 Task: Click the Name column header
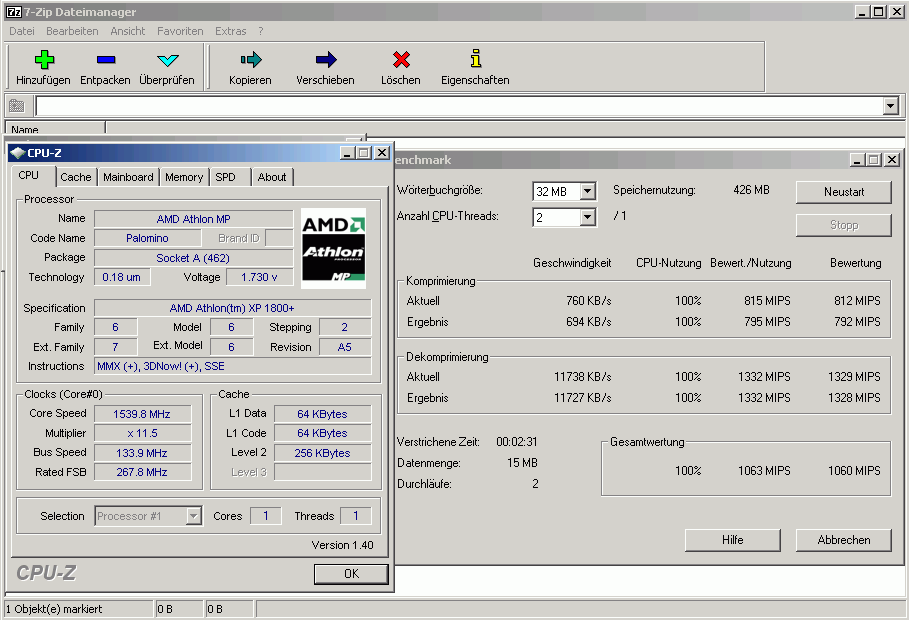pyautogui.click(x=55, y=129)
